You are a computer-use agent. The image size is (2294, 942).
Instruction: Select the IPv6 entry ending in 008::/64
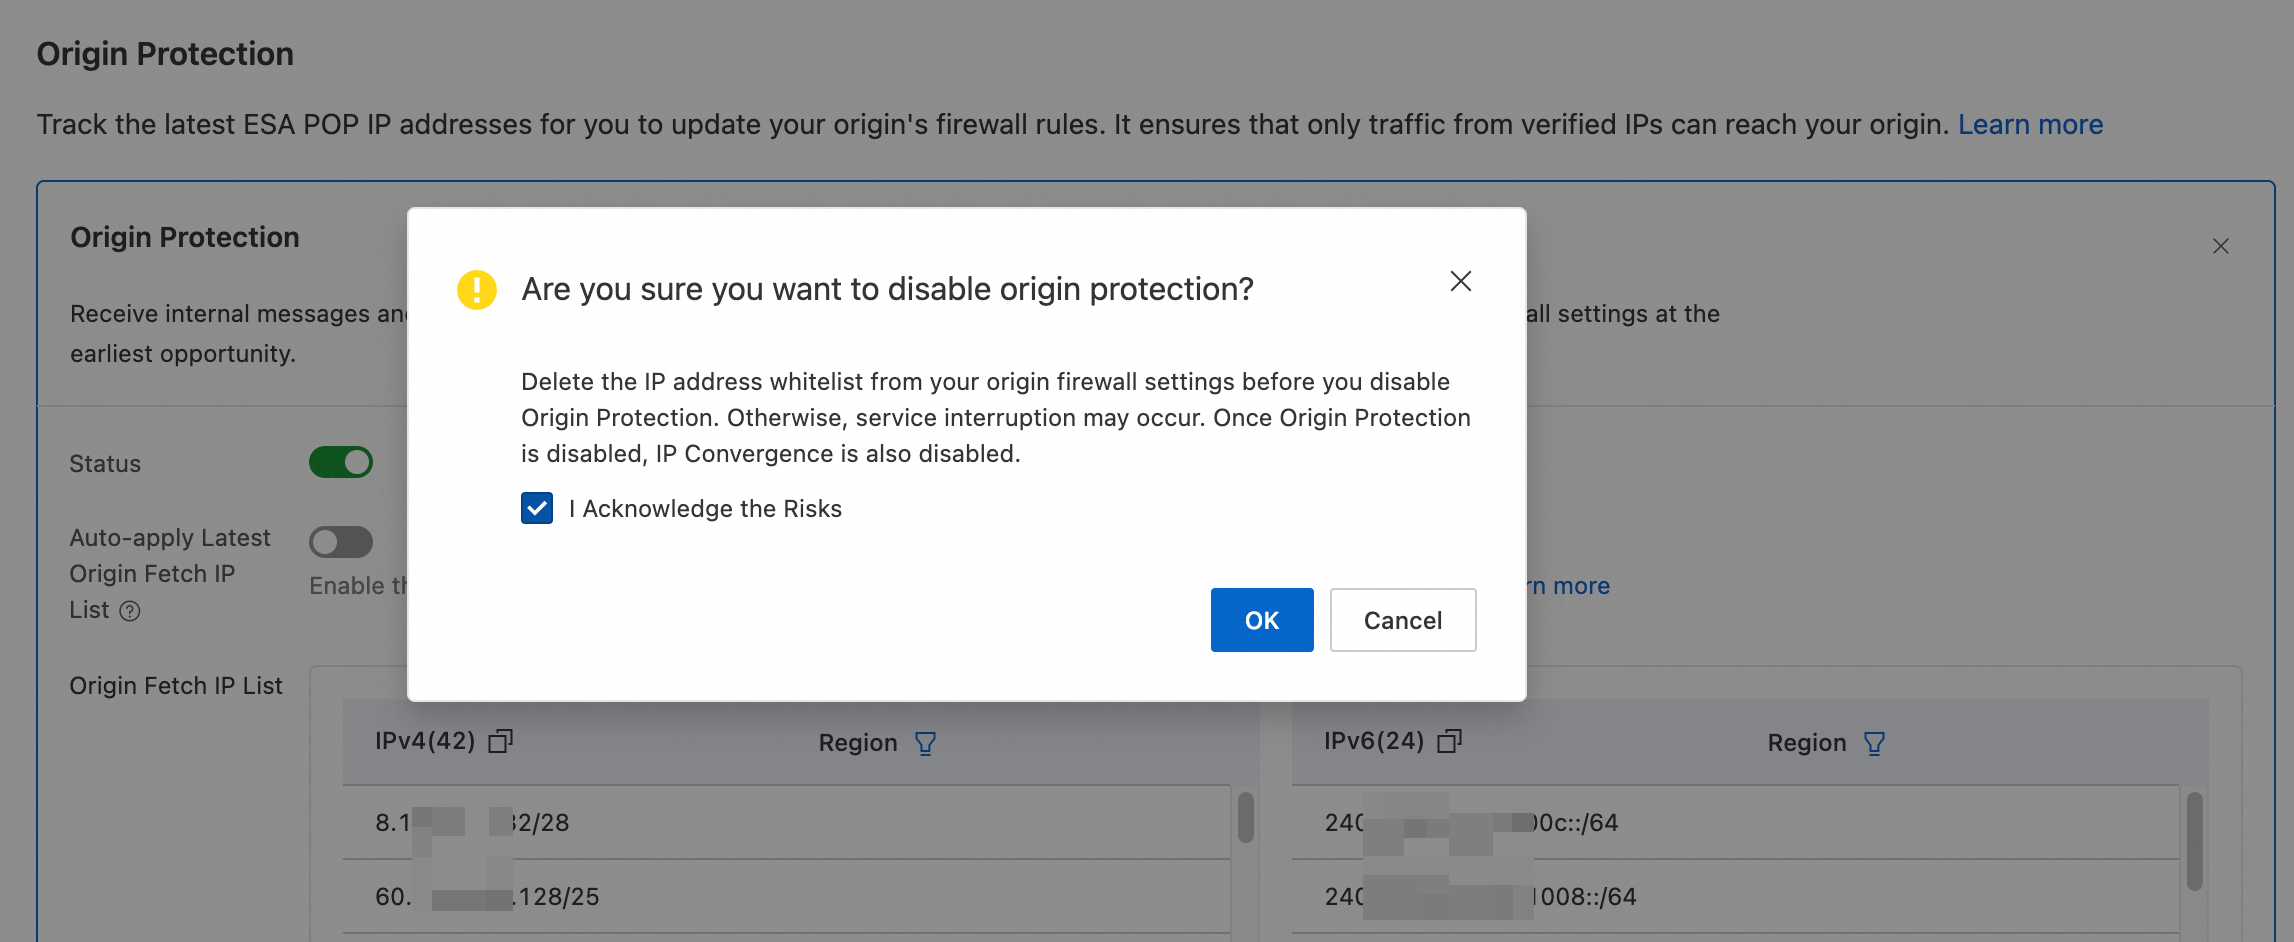click(x=1735, y=896)
